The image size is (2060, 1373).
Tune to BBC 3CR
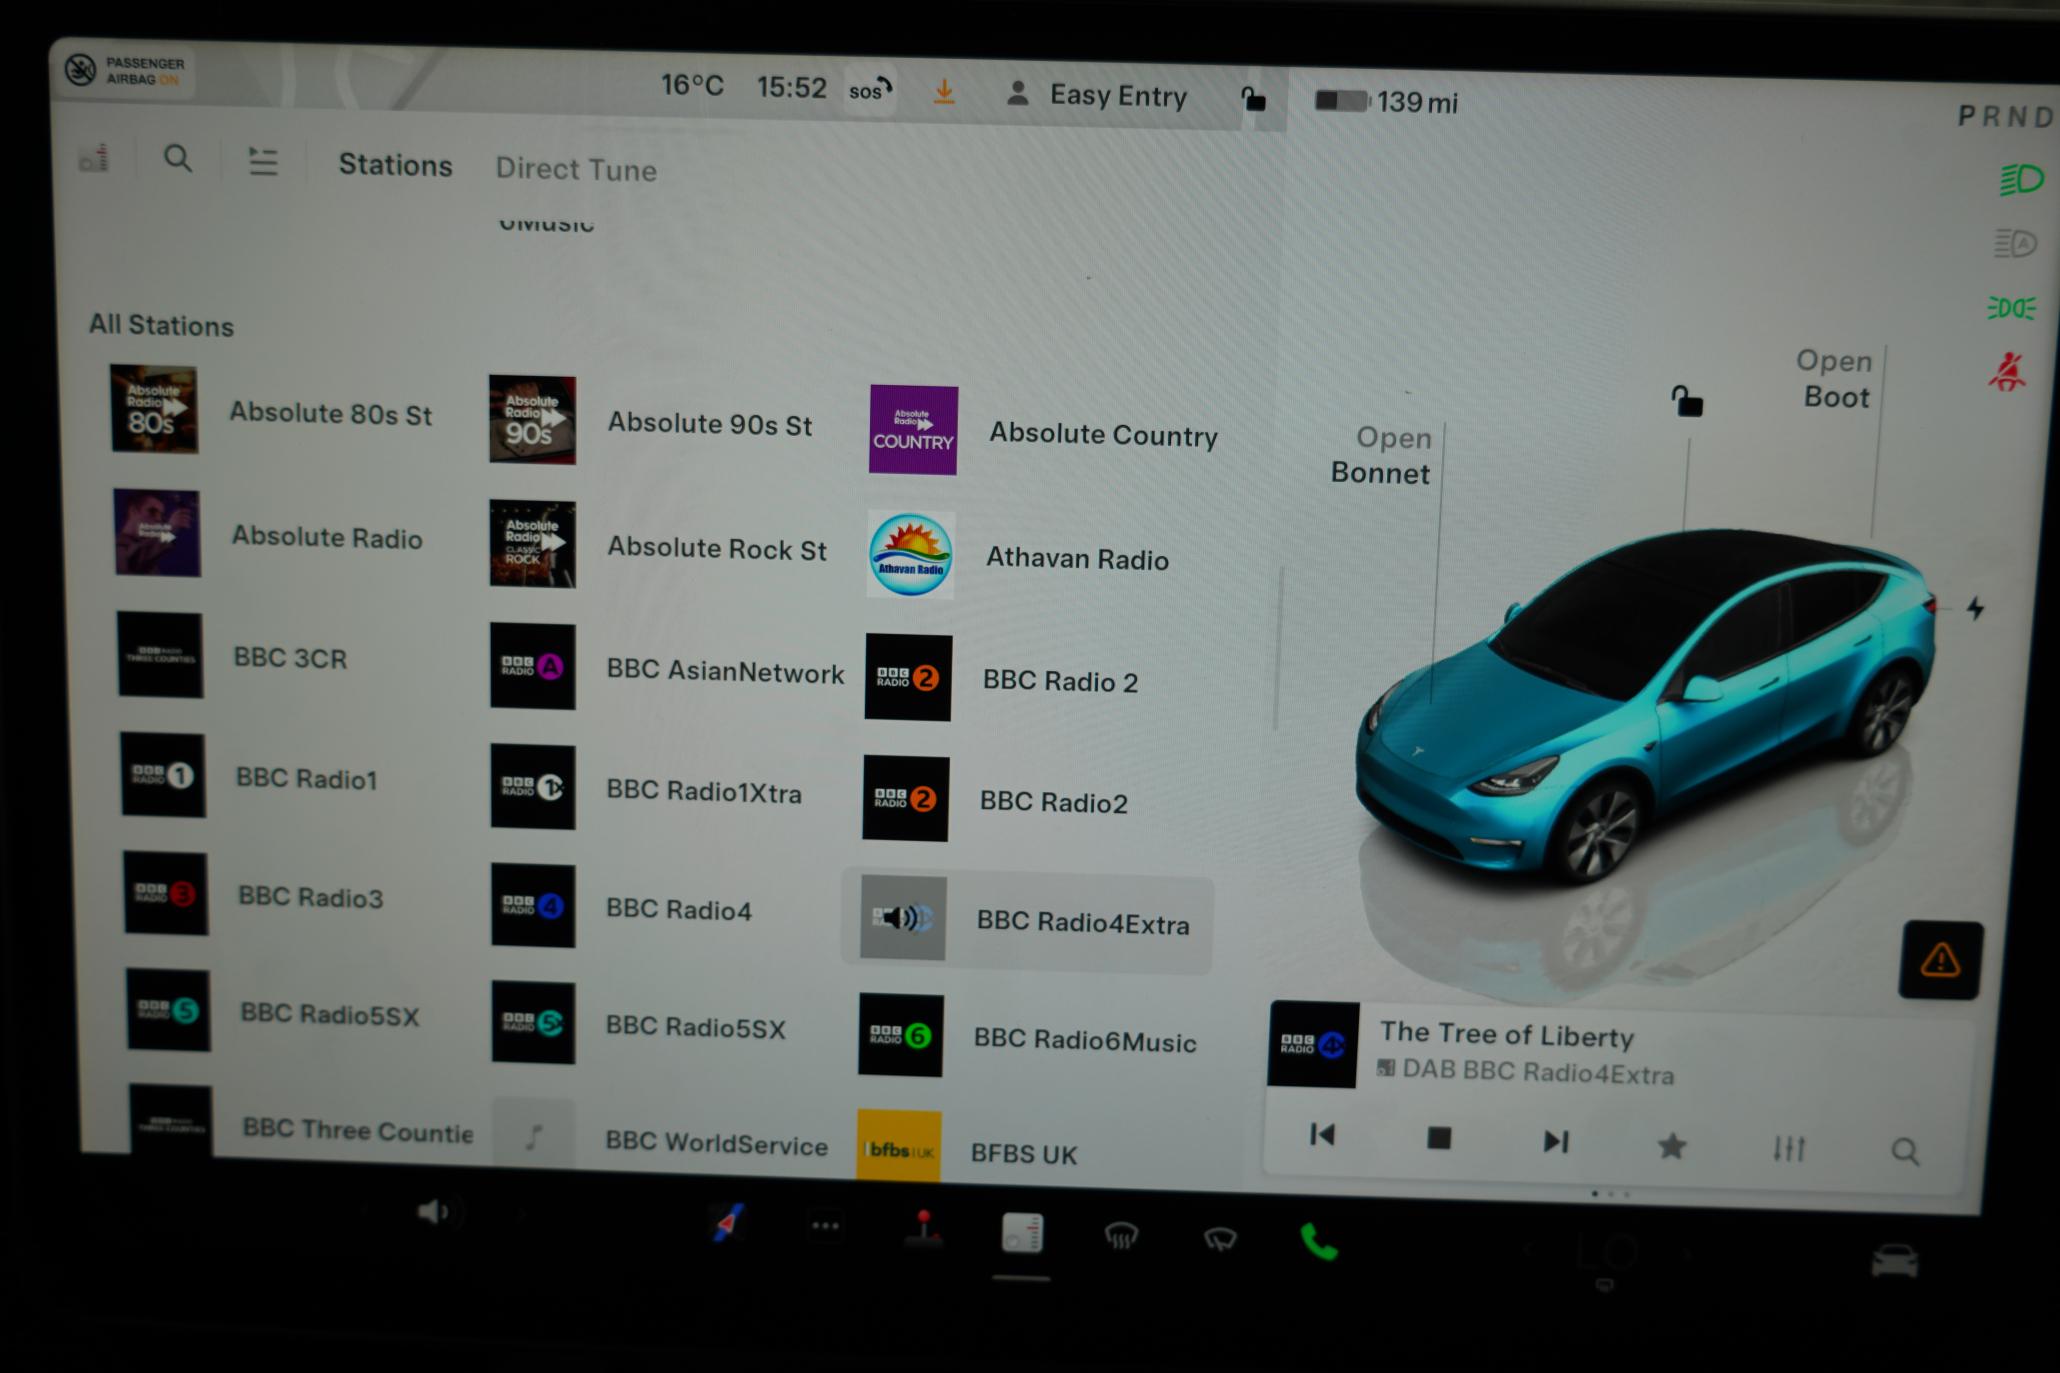click(233, 656)
